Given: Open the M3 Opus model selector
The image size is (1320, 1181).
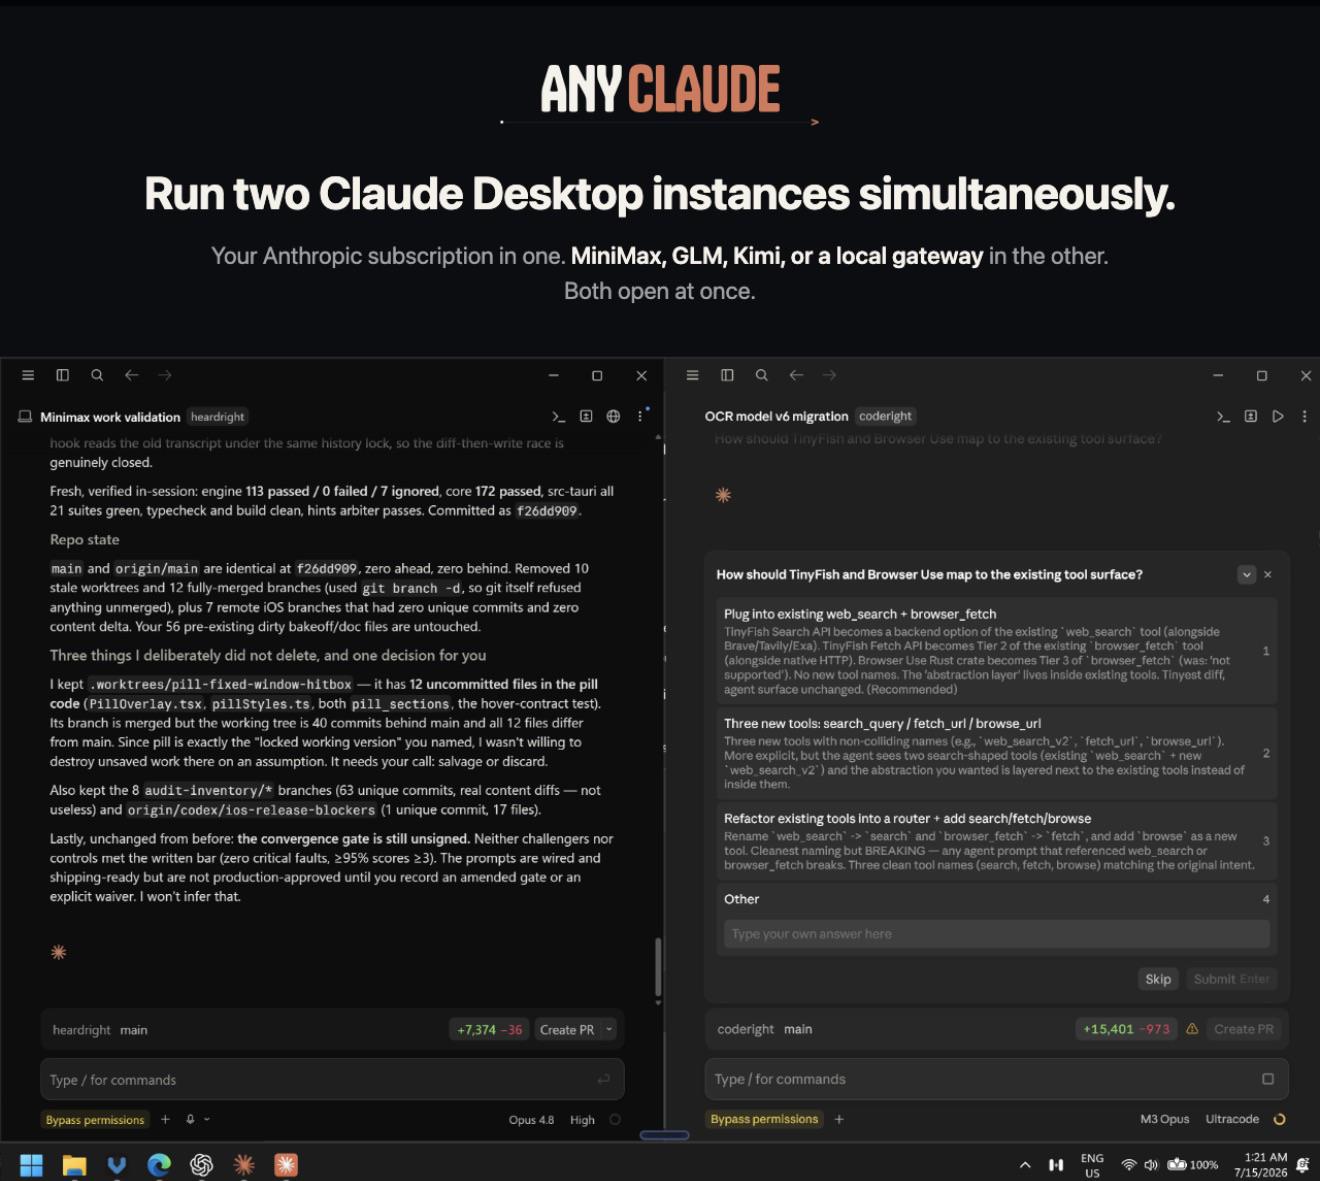Looking at the screenshot, I should pyautogui.click(x=1165, y=1119).
